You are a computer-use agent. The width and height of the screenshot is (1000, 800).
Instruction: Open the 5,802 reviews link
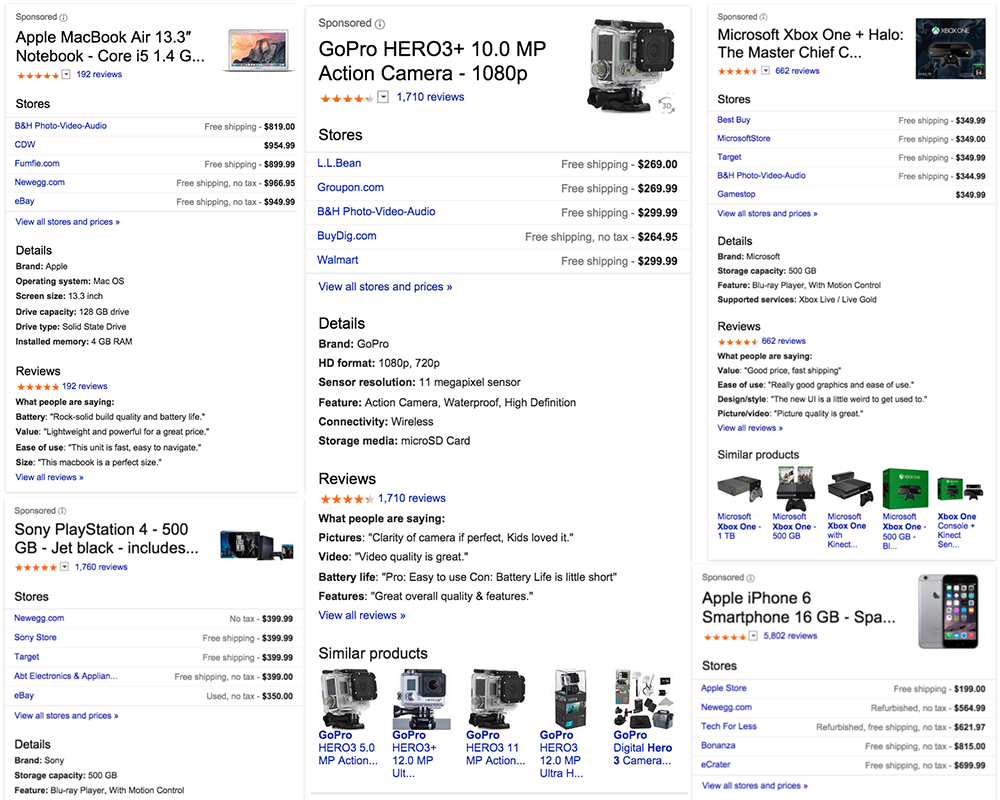[x=790, y=635]
